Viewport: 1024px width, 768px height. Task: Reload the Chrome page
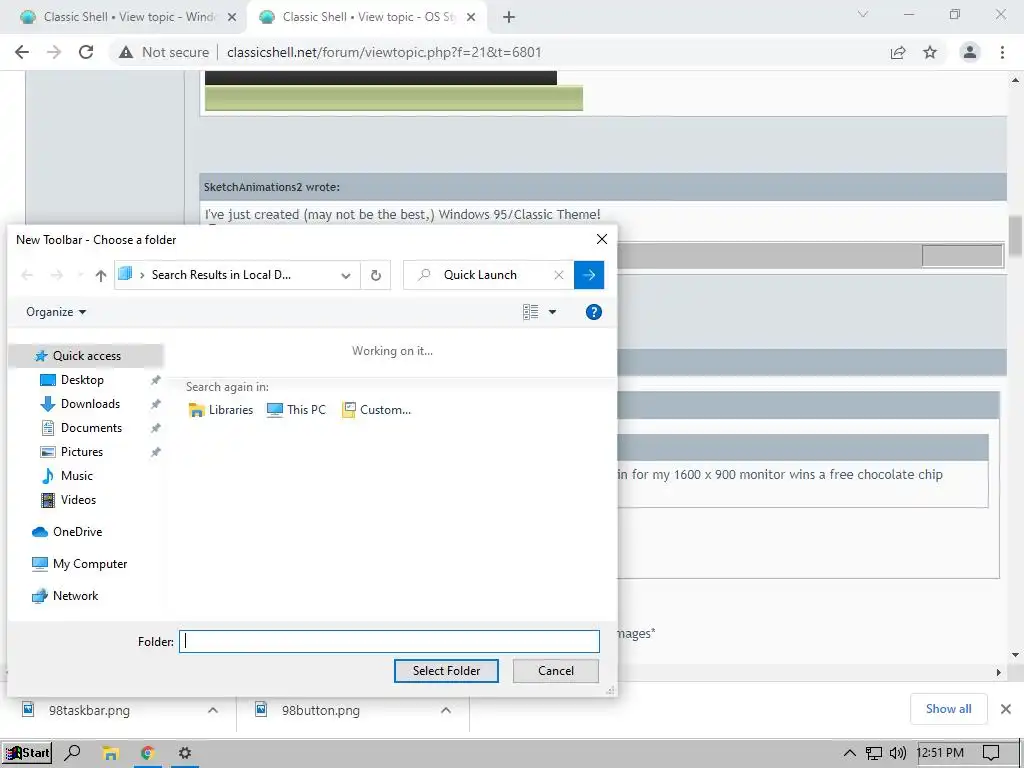(x=86, y=52)
